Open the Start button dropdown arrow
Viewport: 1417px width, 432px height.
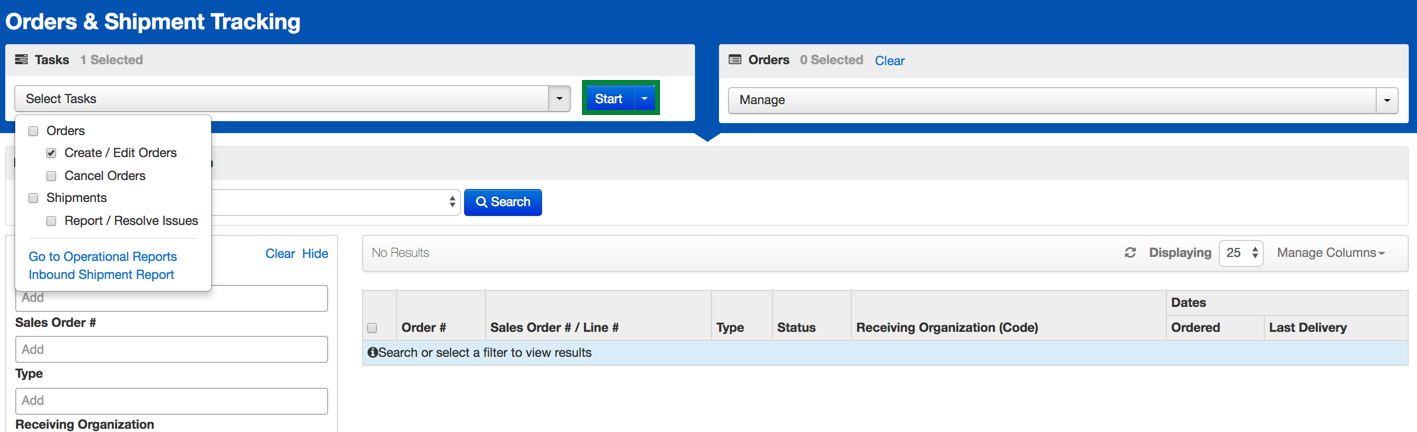click(x=646, y=99)
